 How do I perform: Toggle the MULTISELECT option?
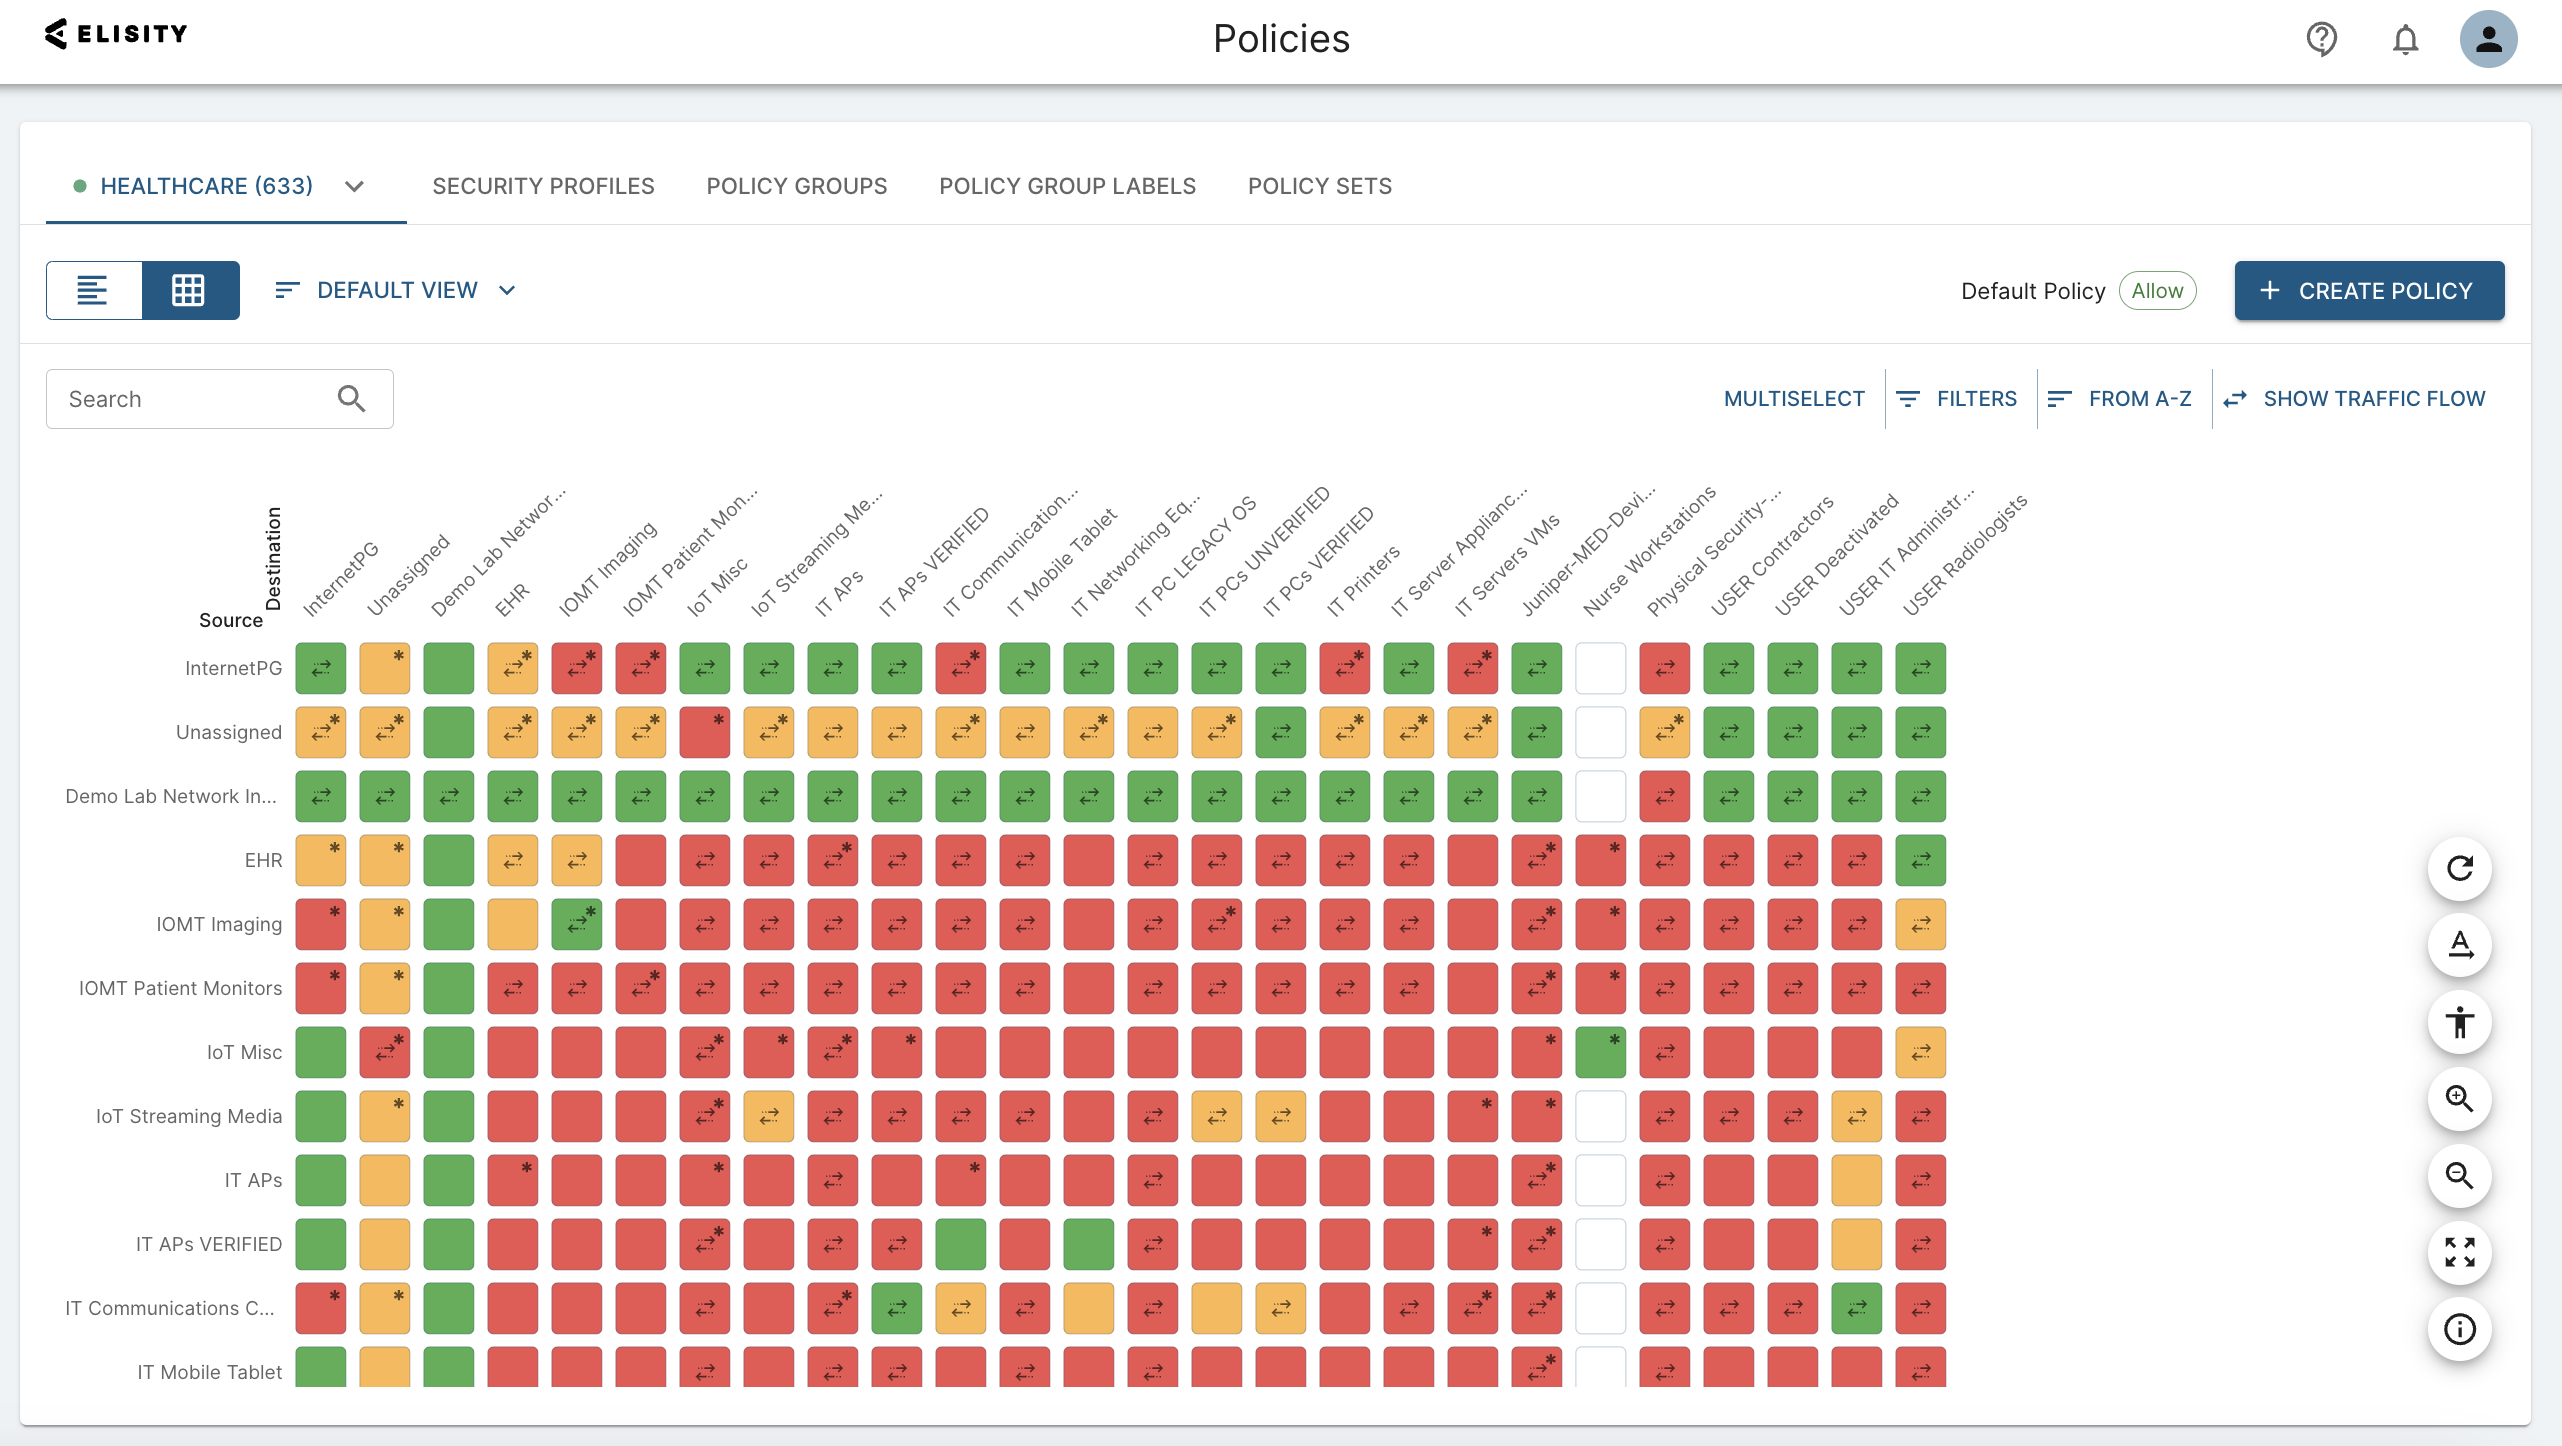(x=1793, y=398)
